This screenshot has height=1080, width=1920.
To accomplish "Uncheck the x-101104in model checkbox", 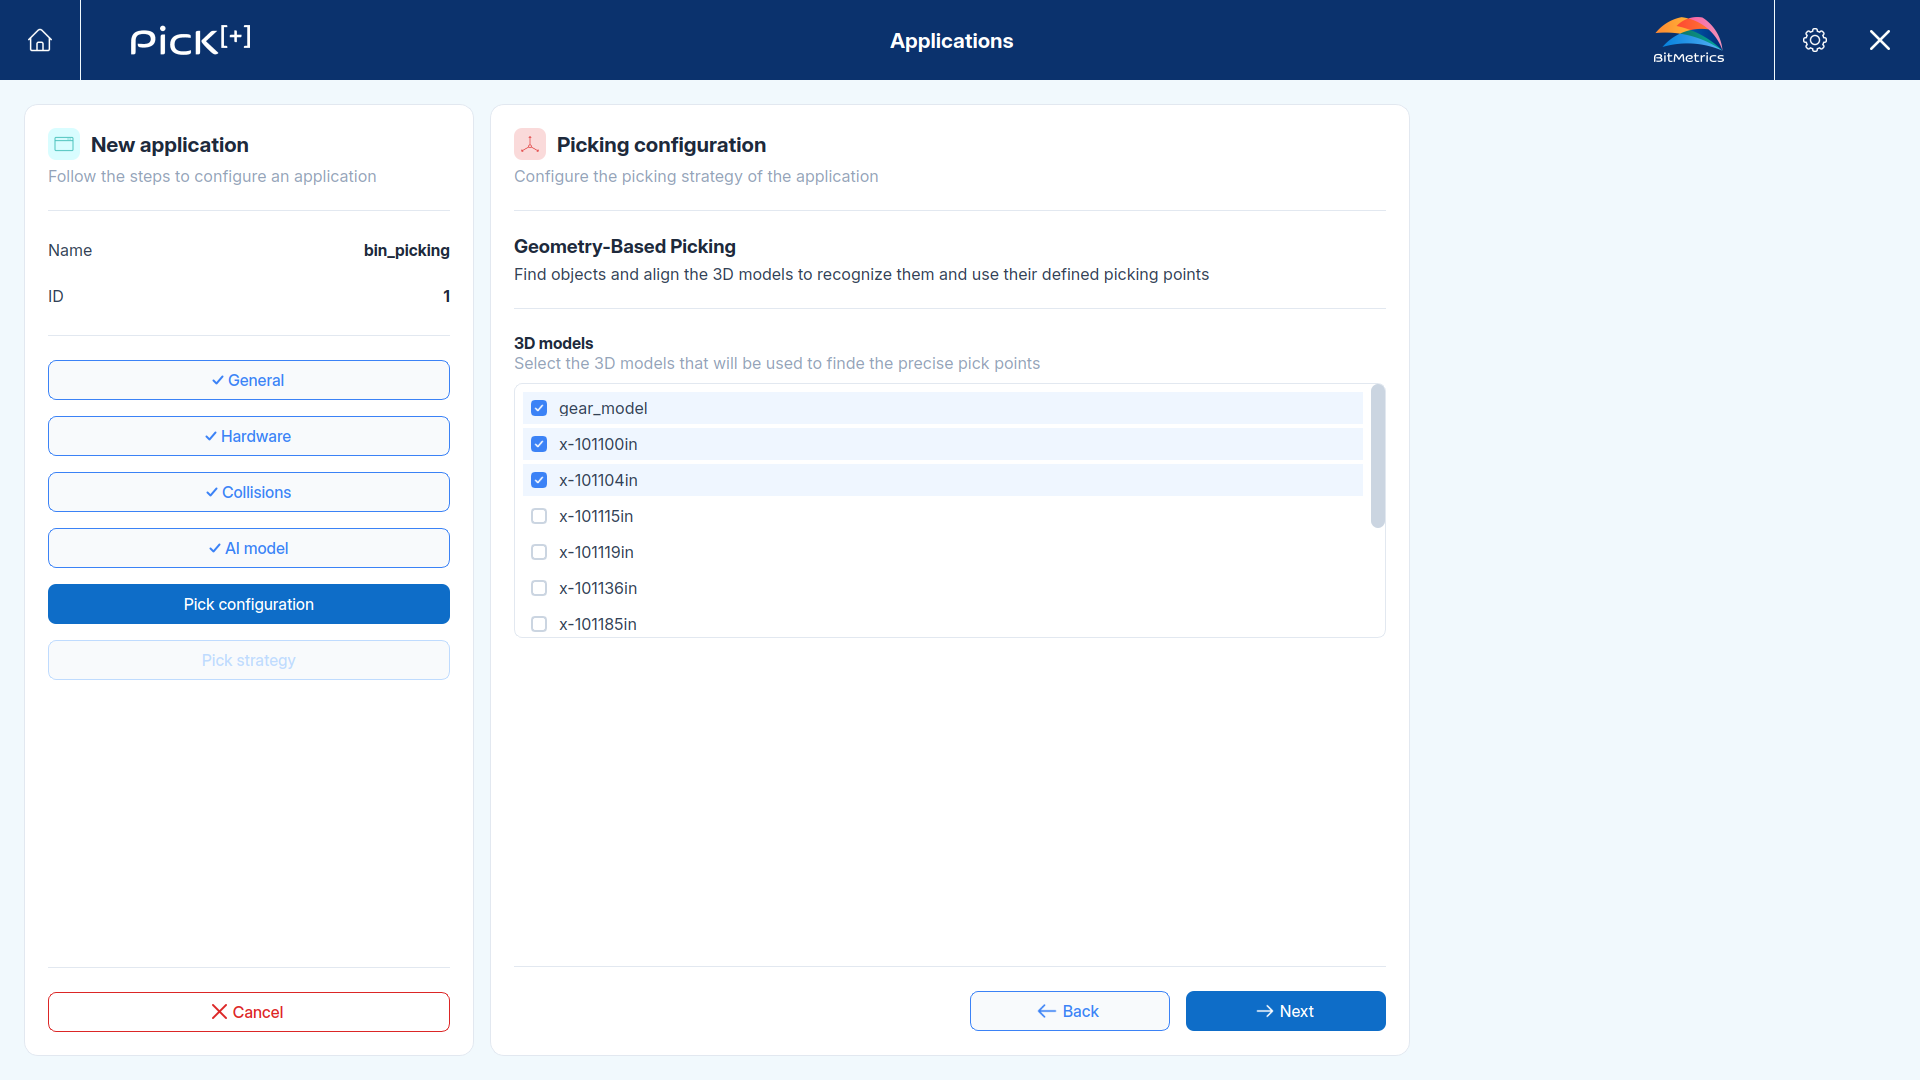I will coord(539,480).
